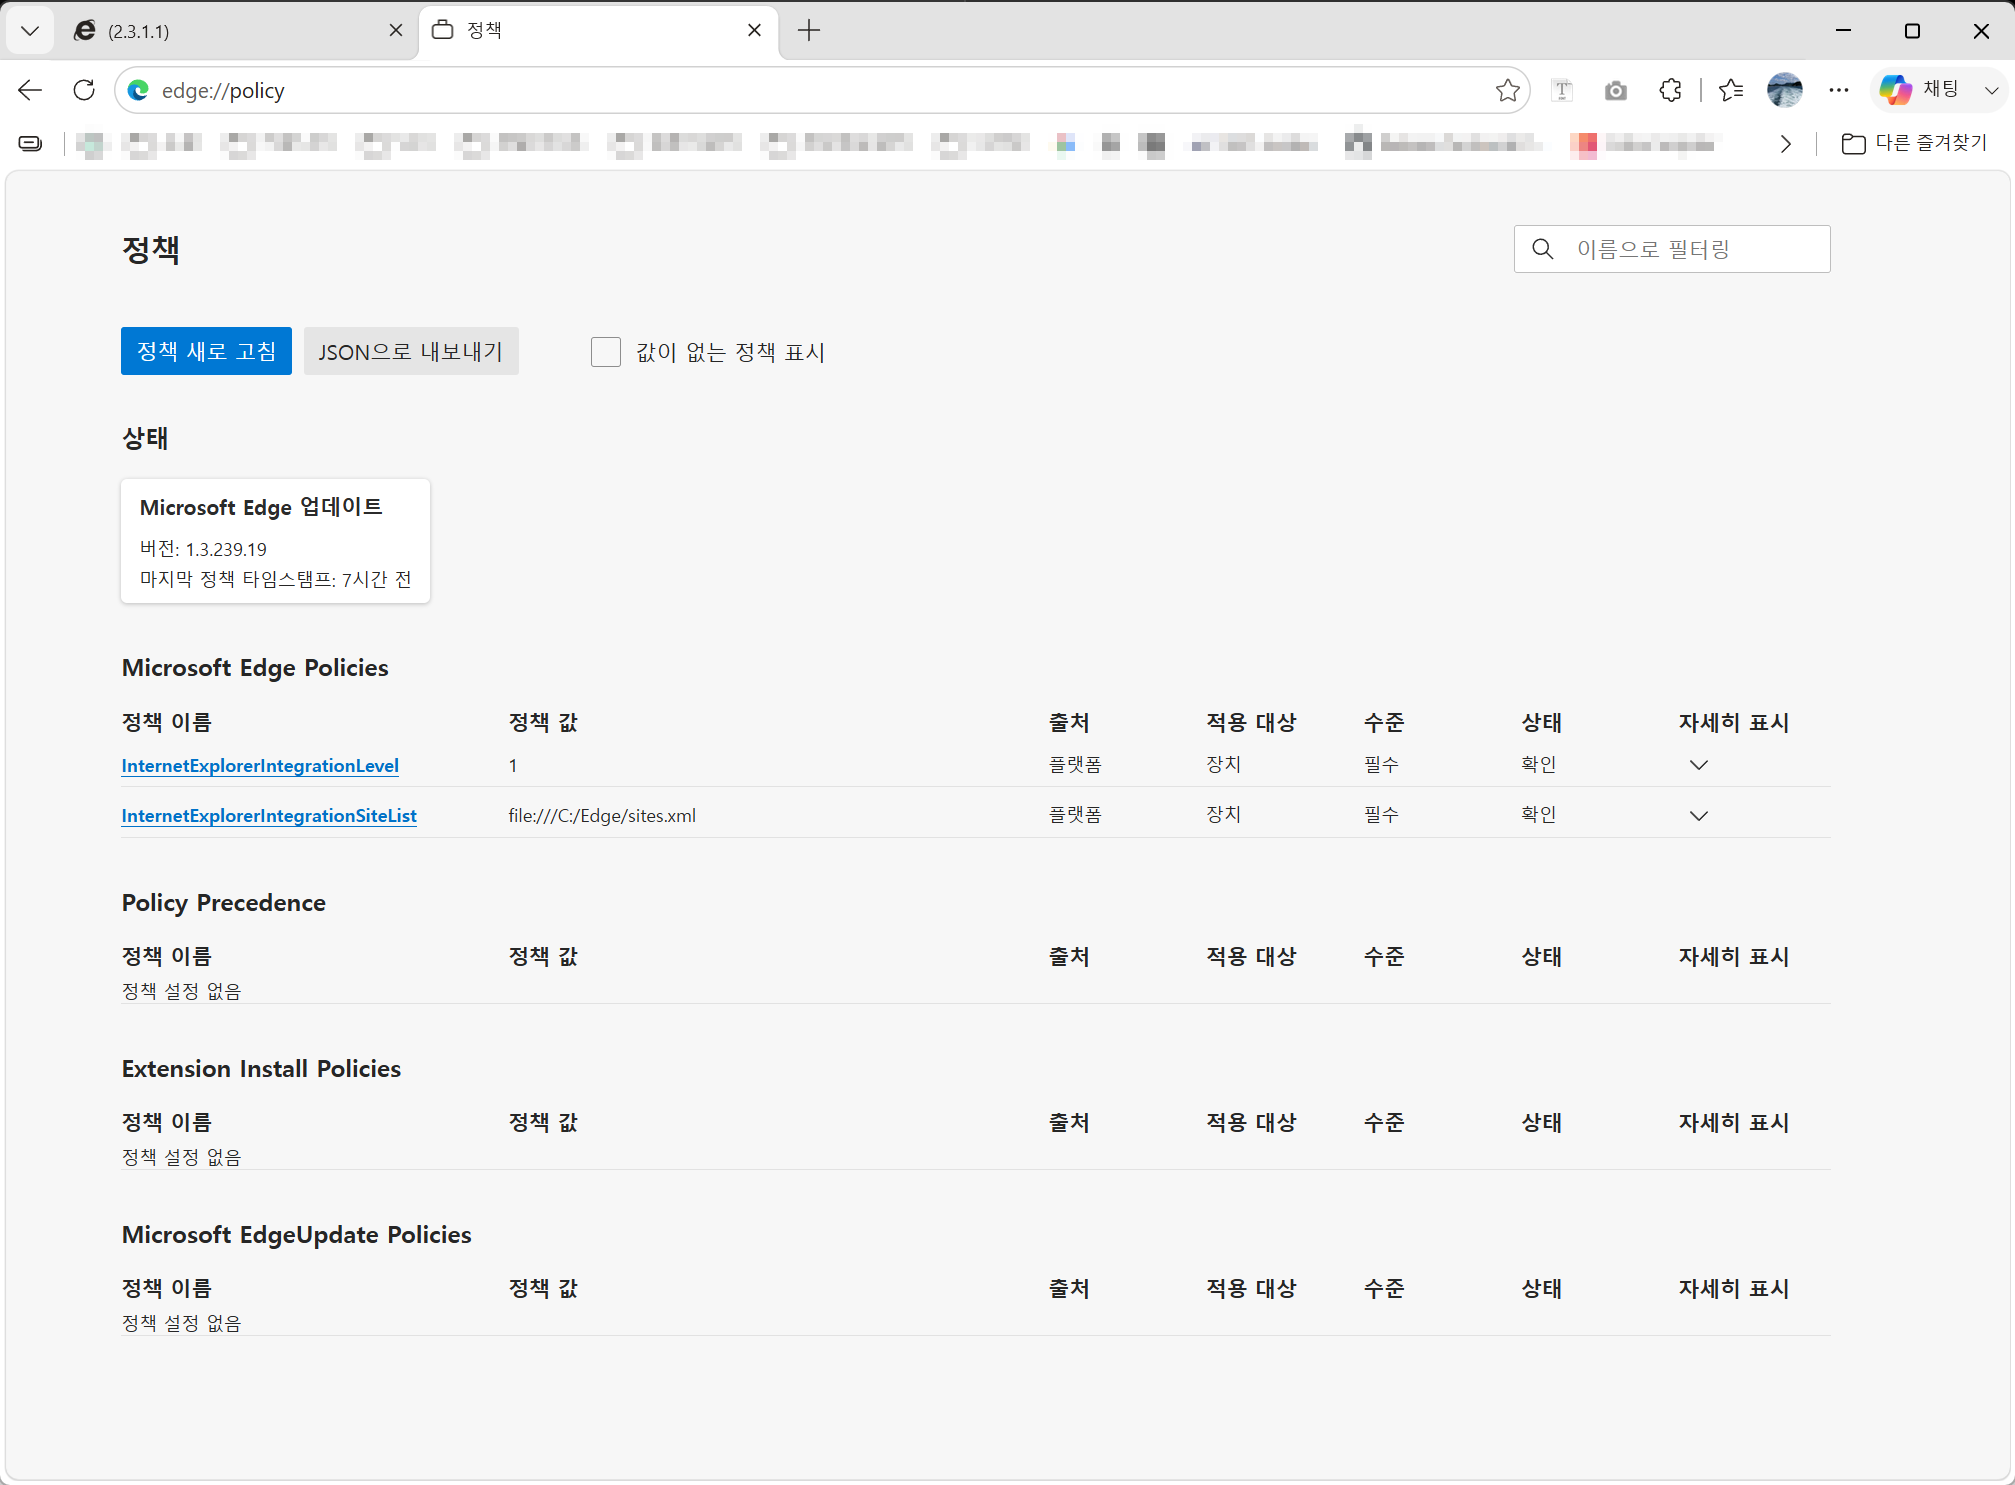Image resolution: width=2015 pixels, height=1485 pixels.
Task: Maximize the Edge browser window
Action: coord(1912,31)
